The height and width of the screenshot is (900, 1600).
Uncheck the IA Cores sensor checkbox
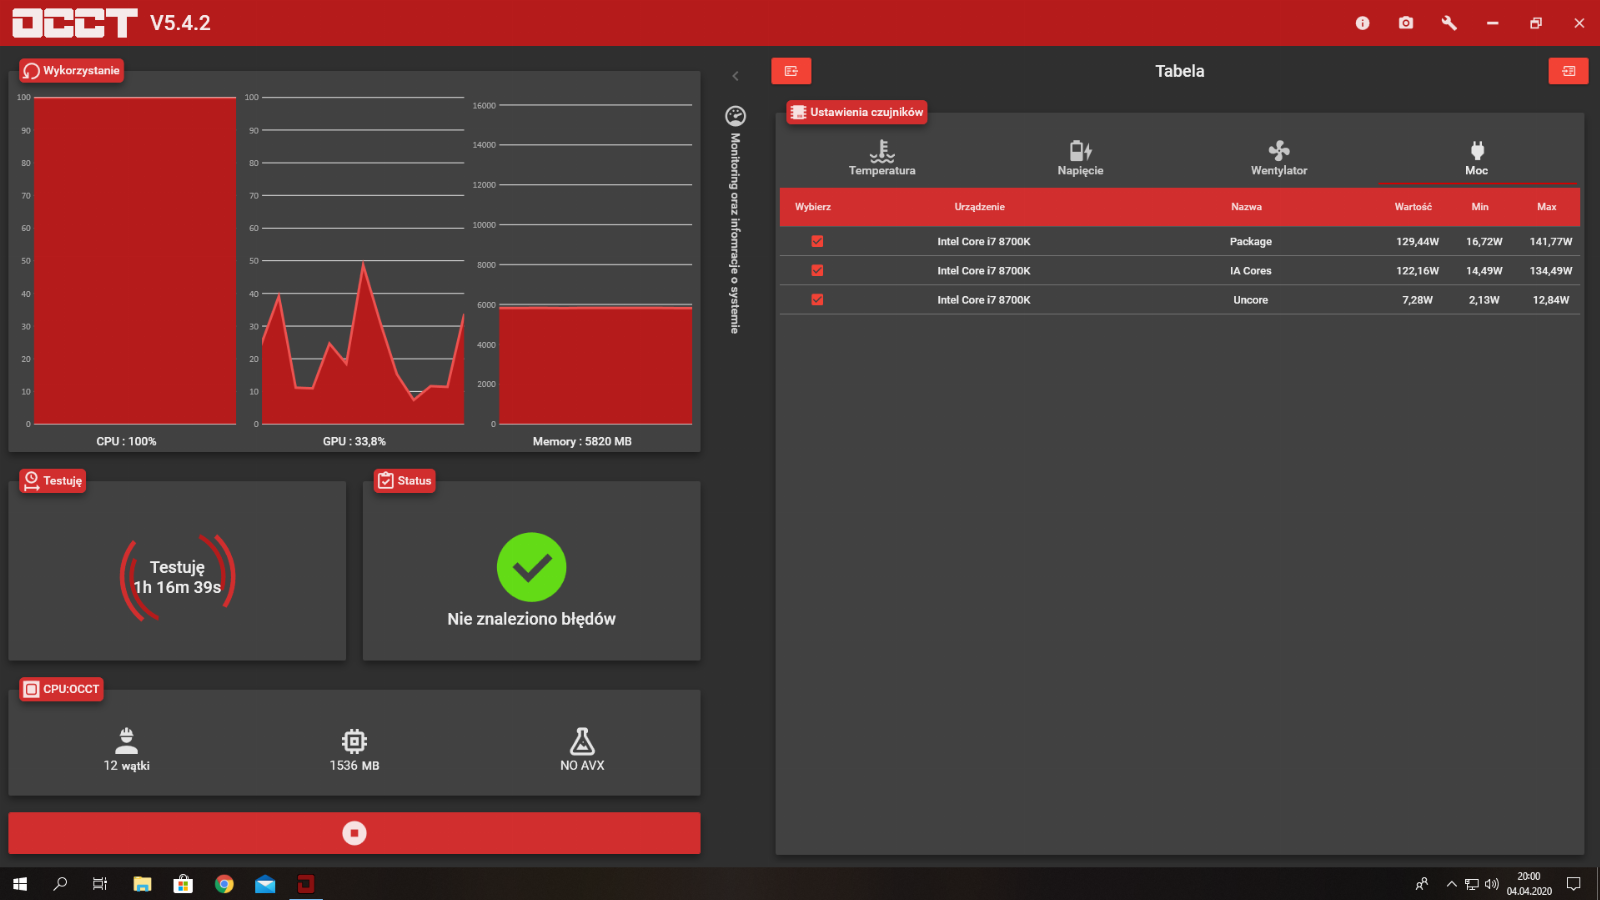click(817, 270)
